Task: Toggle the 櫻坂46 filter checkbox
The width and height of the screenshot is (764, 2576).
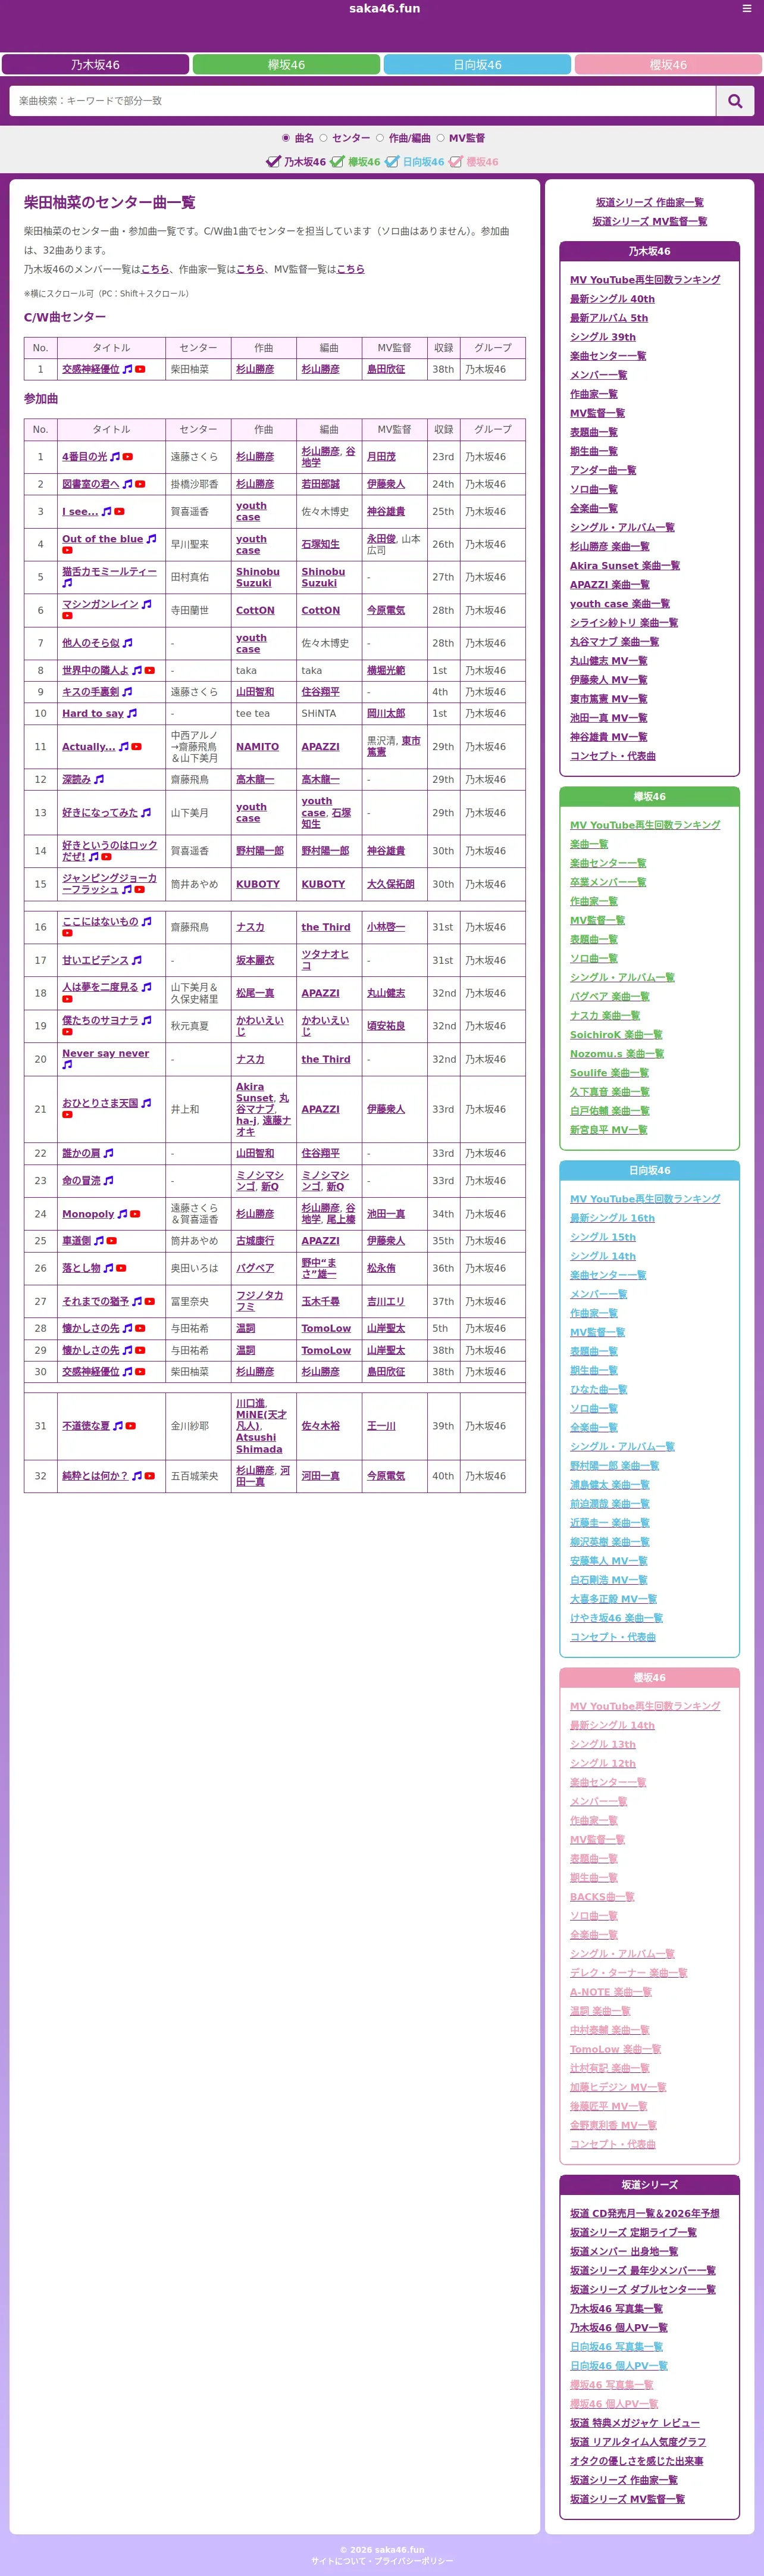Action: (x=456, y=162)
